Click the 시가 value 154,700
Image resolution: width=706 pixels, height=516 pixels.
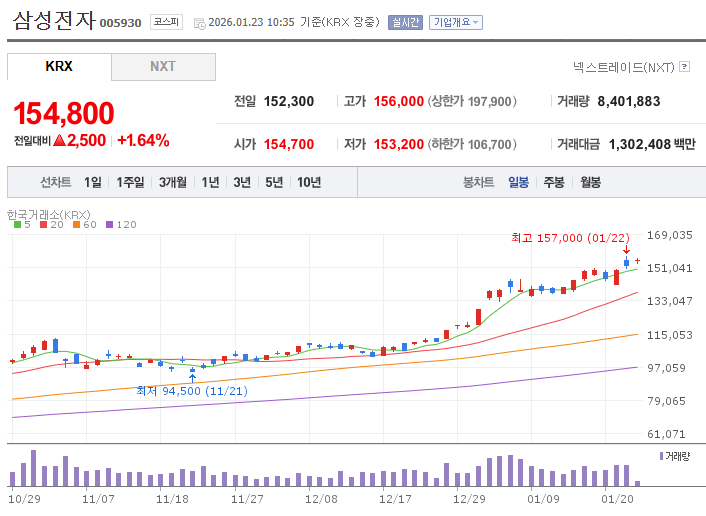coord(289,144)
